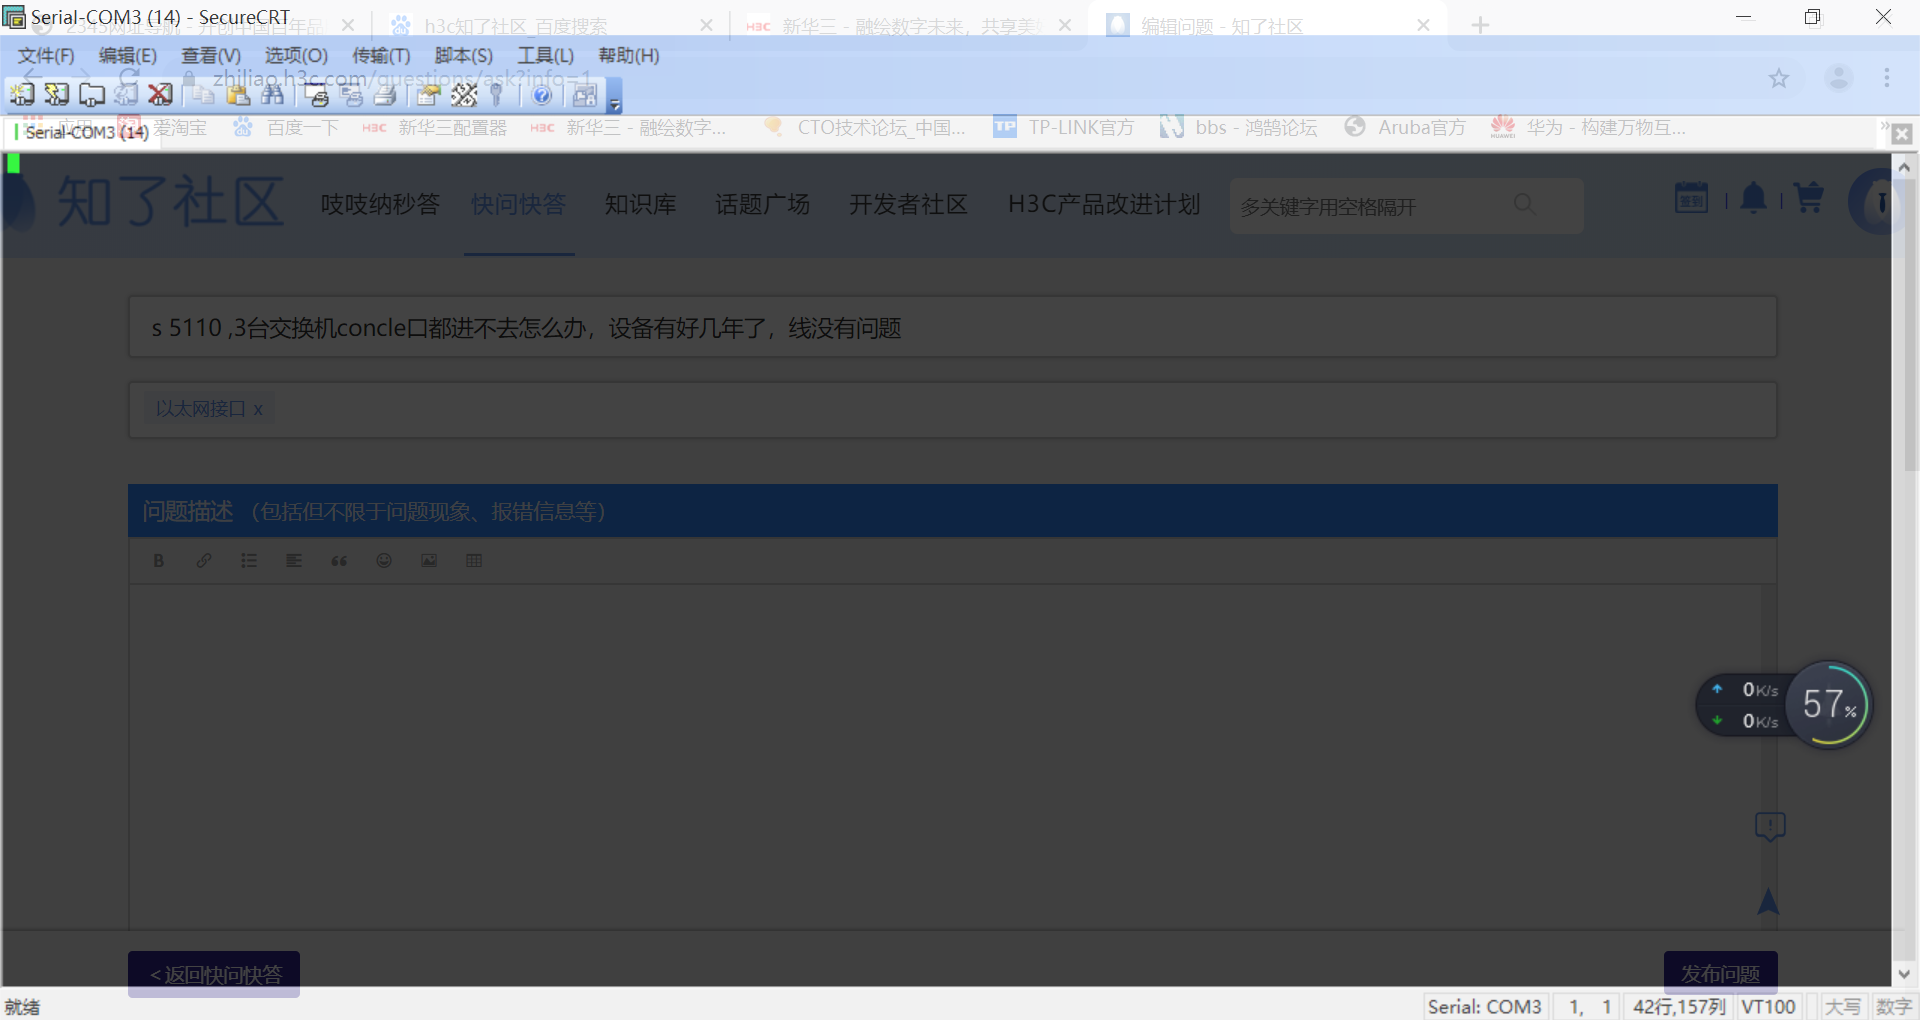Click the bell notification icon on the web page
1920x1020 pixels.
(x=1754, y=199)
